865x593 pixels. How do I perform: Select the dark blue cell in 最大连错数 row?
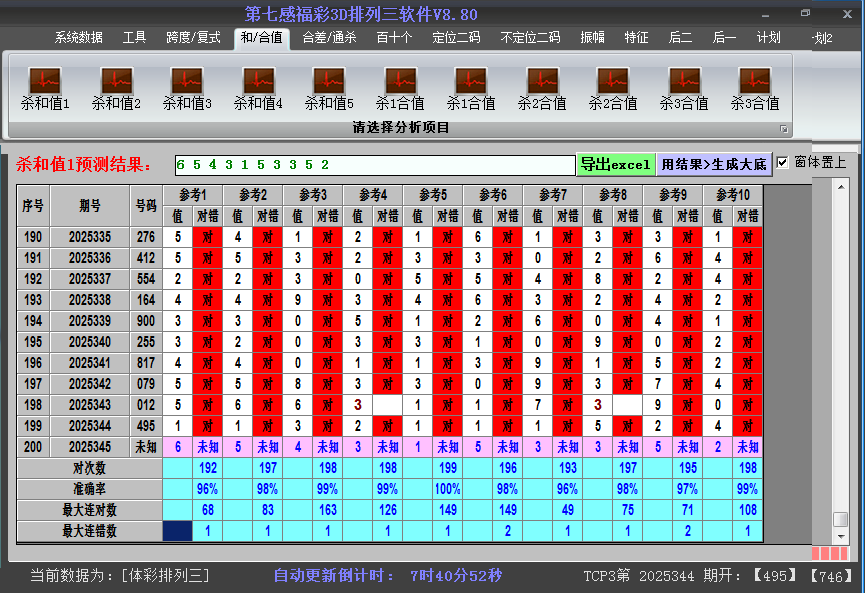177,531
